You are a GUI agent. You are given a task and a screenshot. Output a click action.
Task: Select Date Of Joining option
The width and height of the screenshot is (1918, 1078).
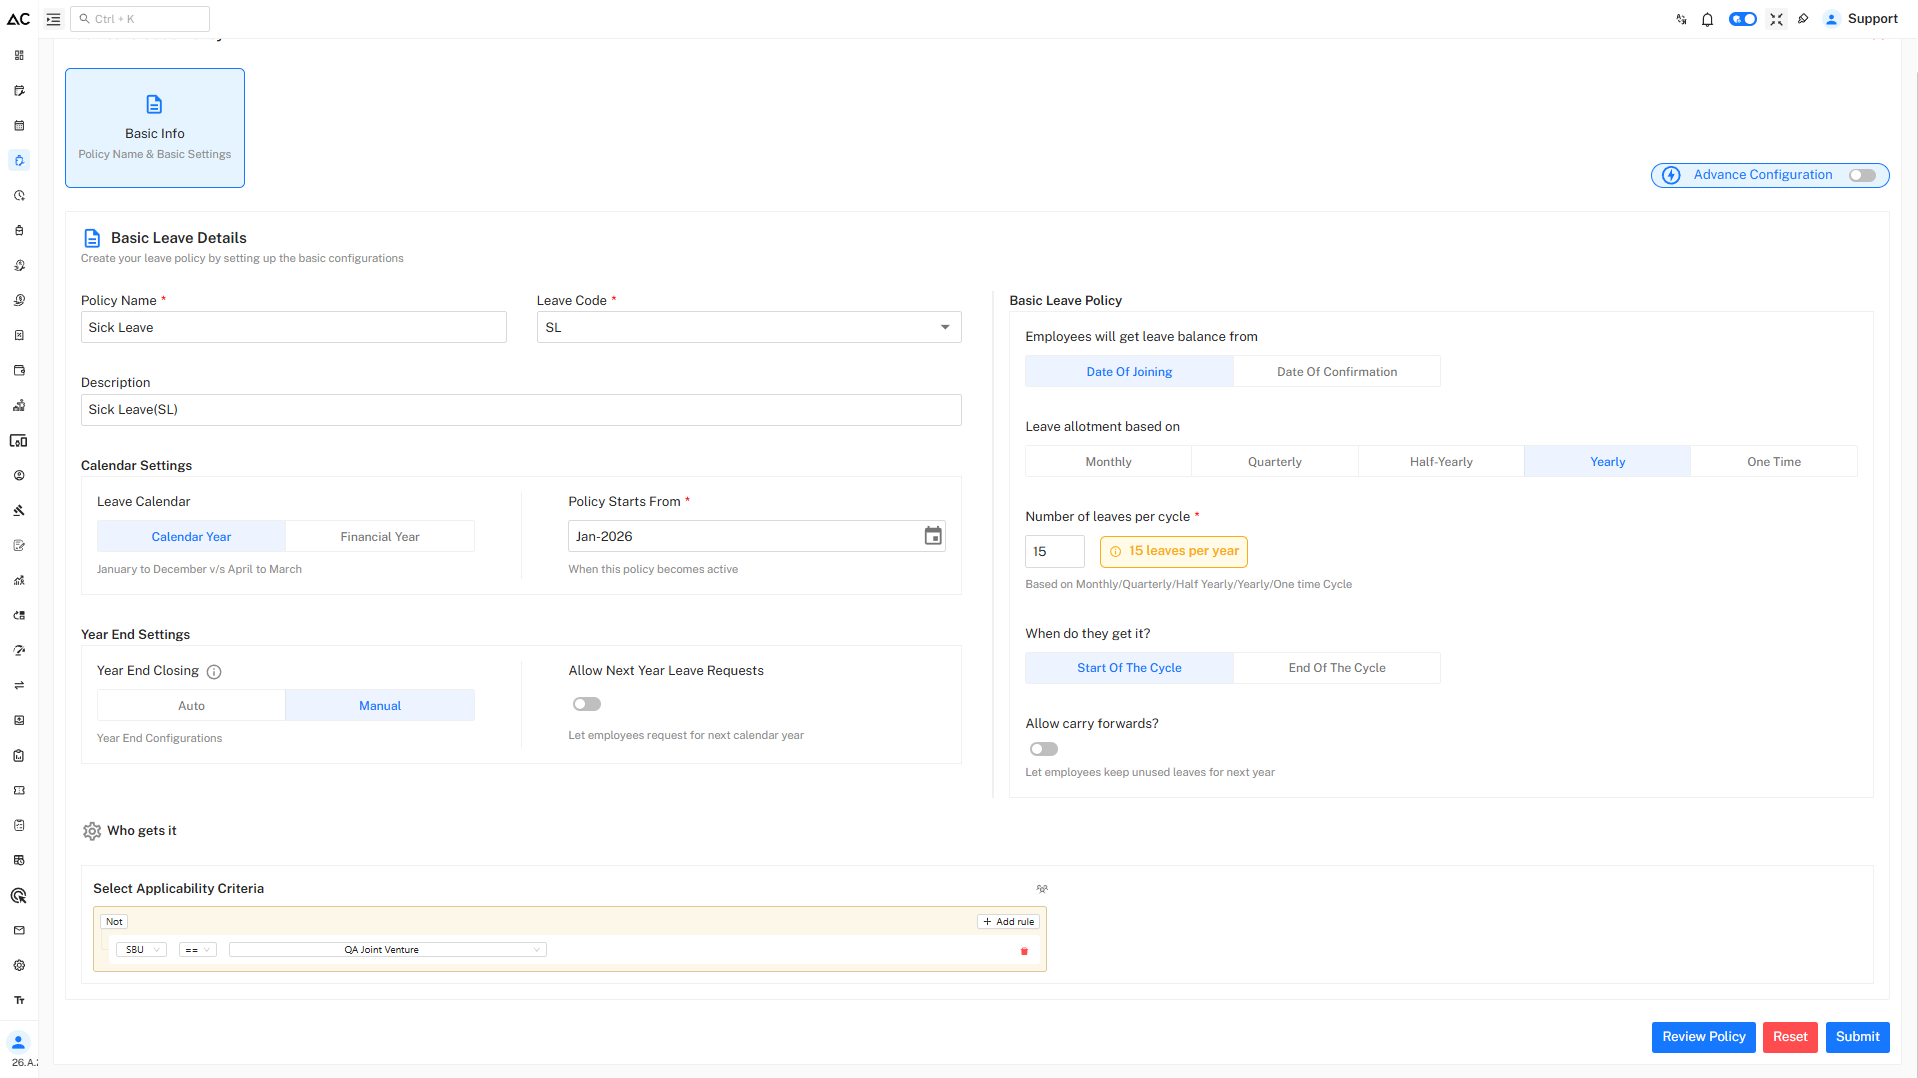(1129, 372)
